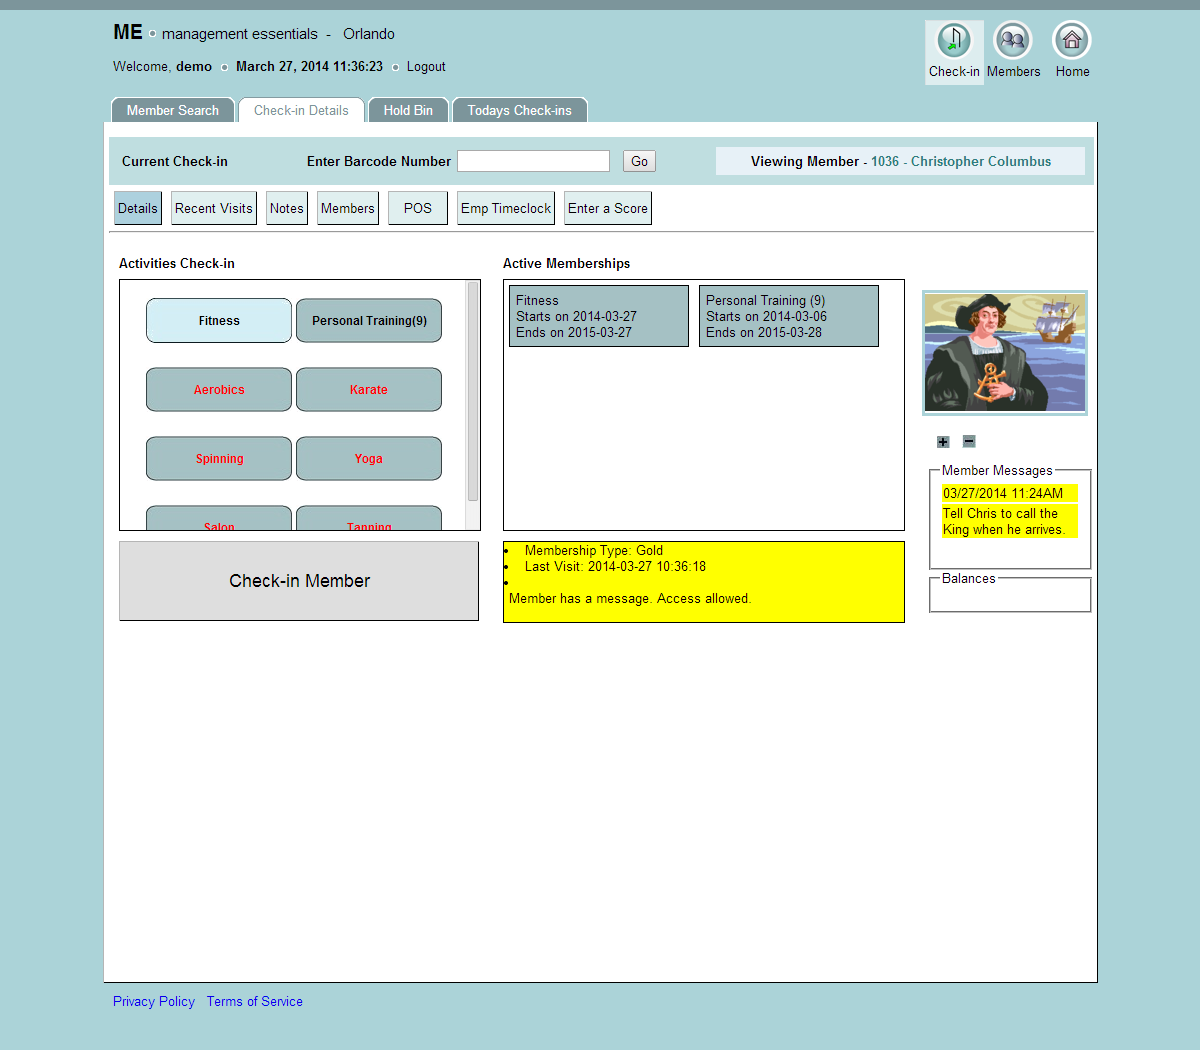
Task: Open the Todays Check-ins tab
Action: pyautogui.click(x=519, y=110)
